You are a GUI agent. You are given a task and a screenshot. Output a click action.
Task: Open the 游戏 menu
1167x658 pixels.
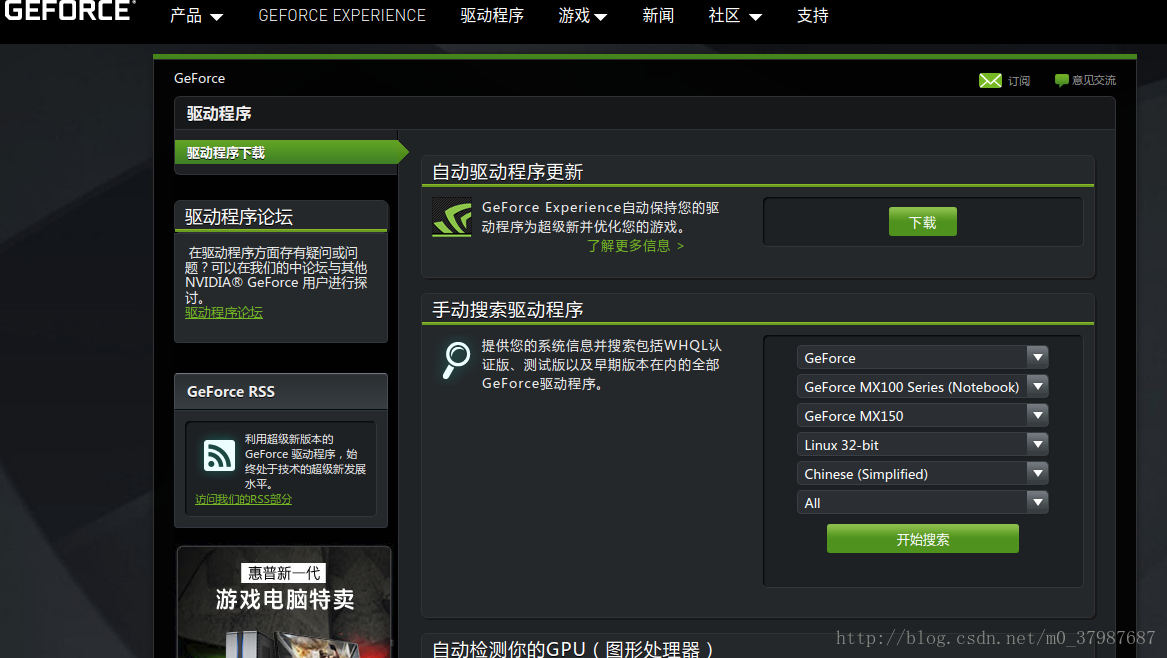tap(582, 16)
